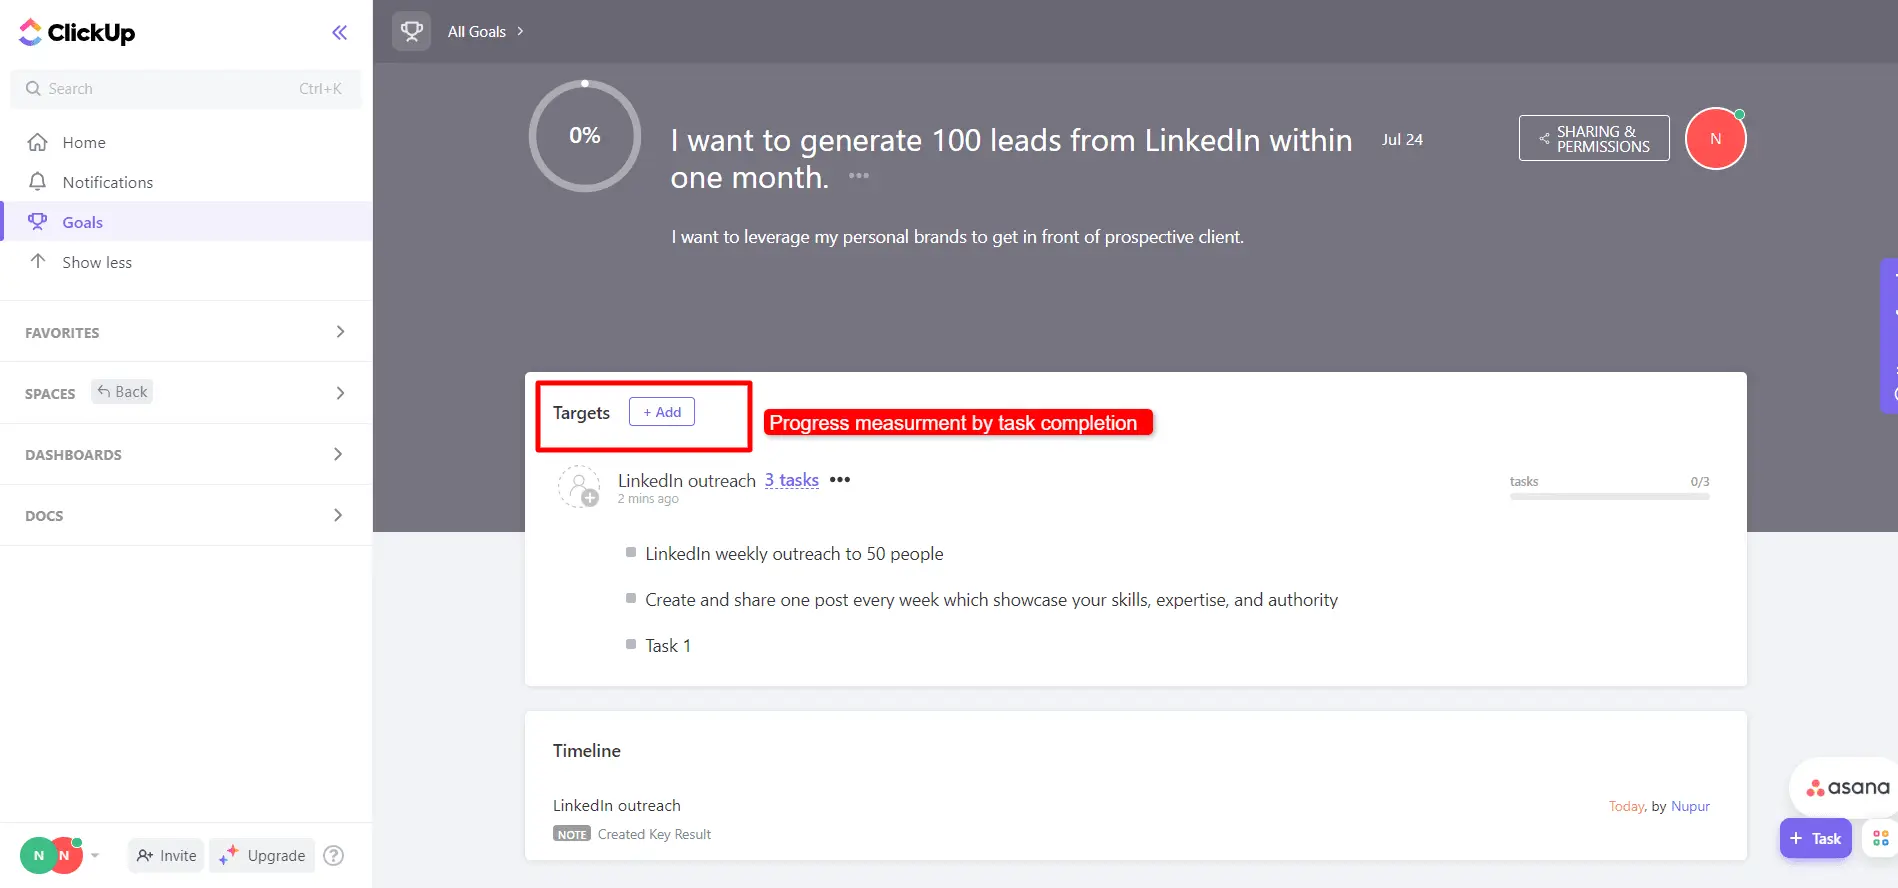1898x888 pixels.
Task: Collapse the sidebar with double-chevron icon
Action: point(340,32)
